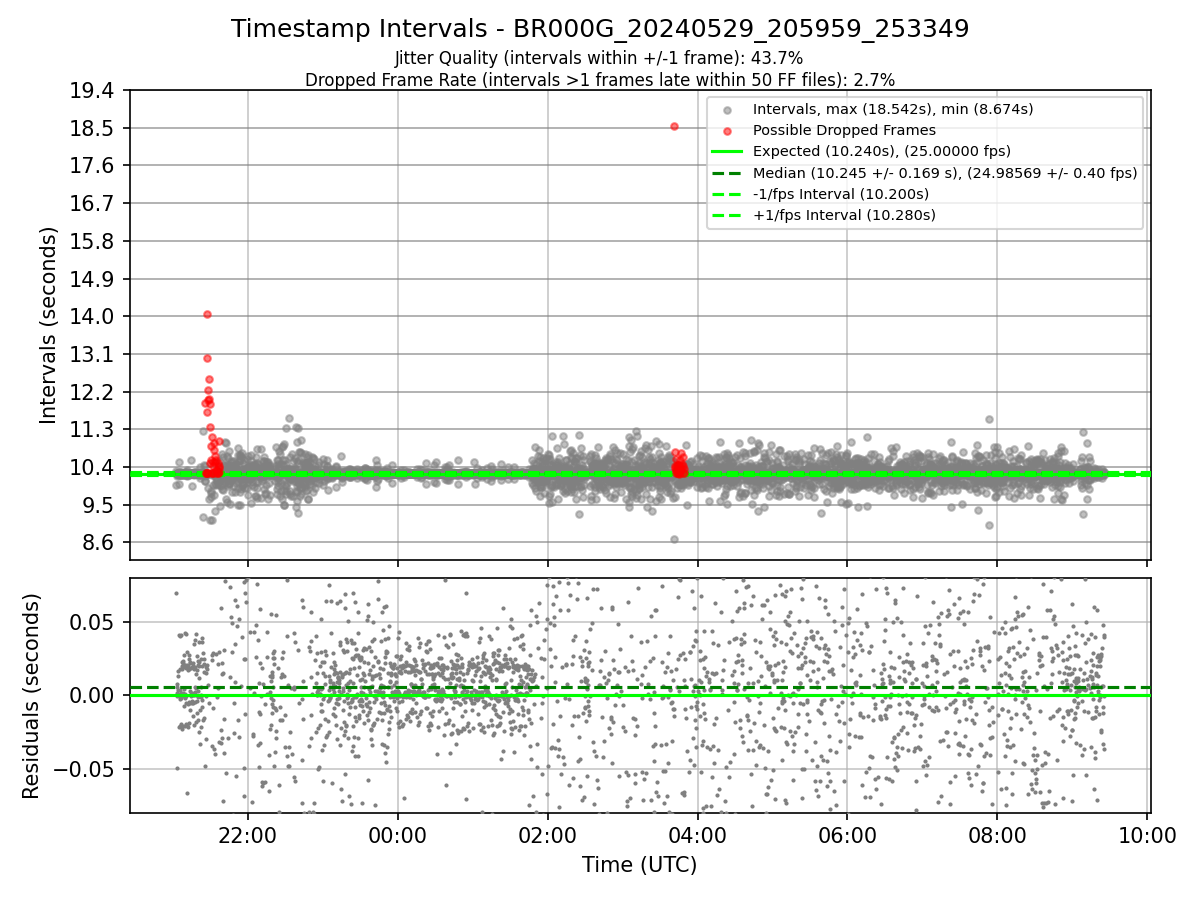Click the y-axis tick label "15.8"
Screen dimensions: 1200x900
(94, 241)
